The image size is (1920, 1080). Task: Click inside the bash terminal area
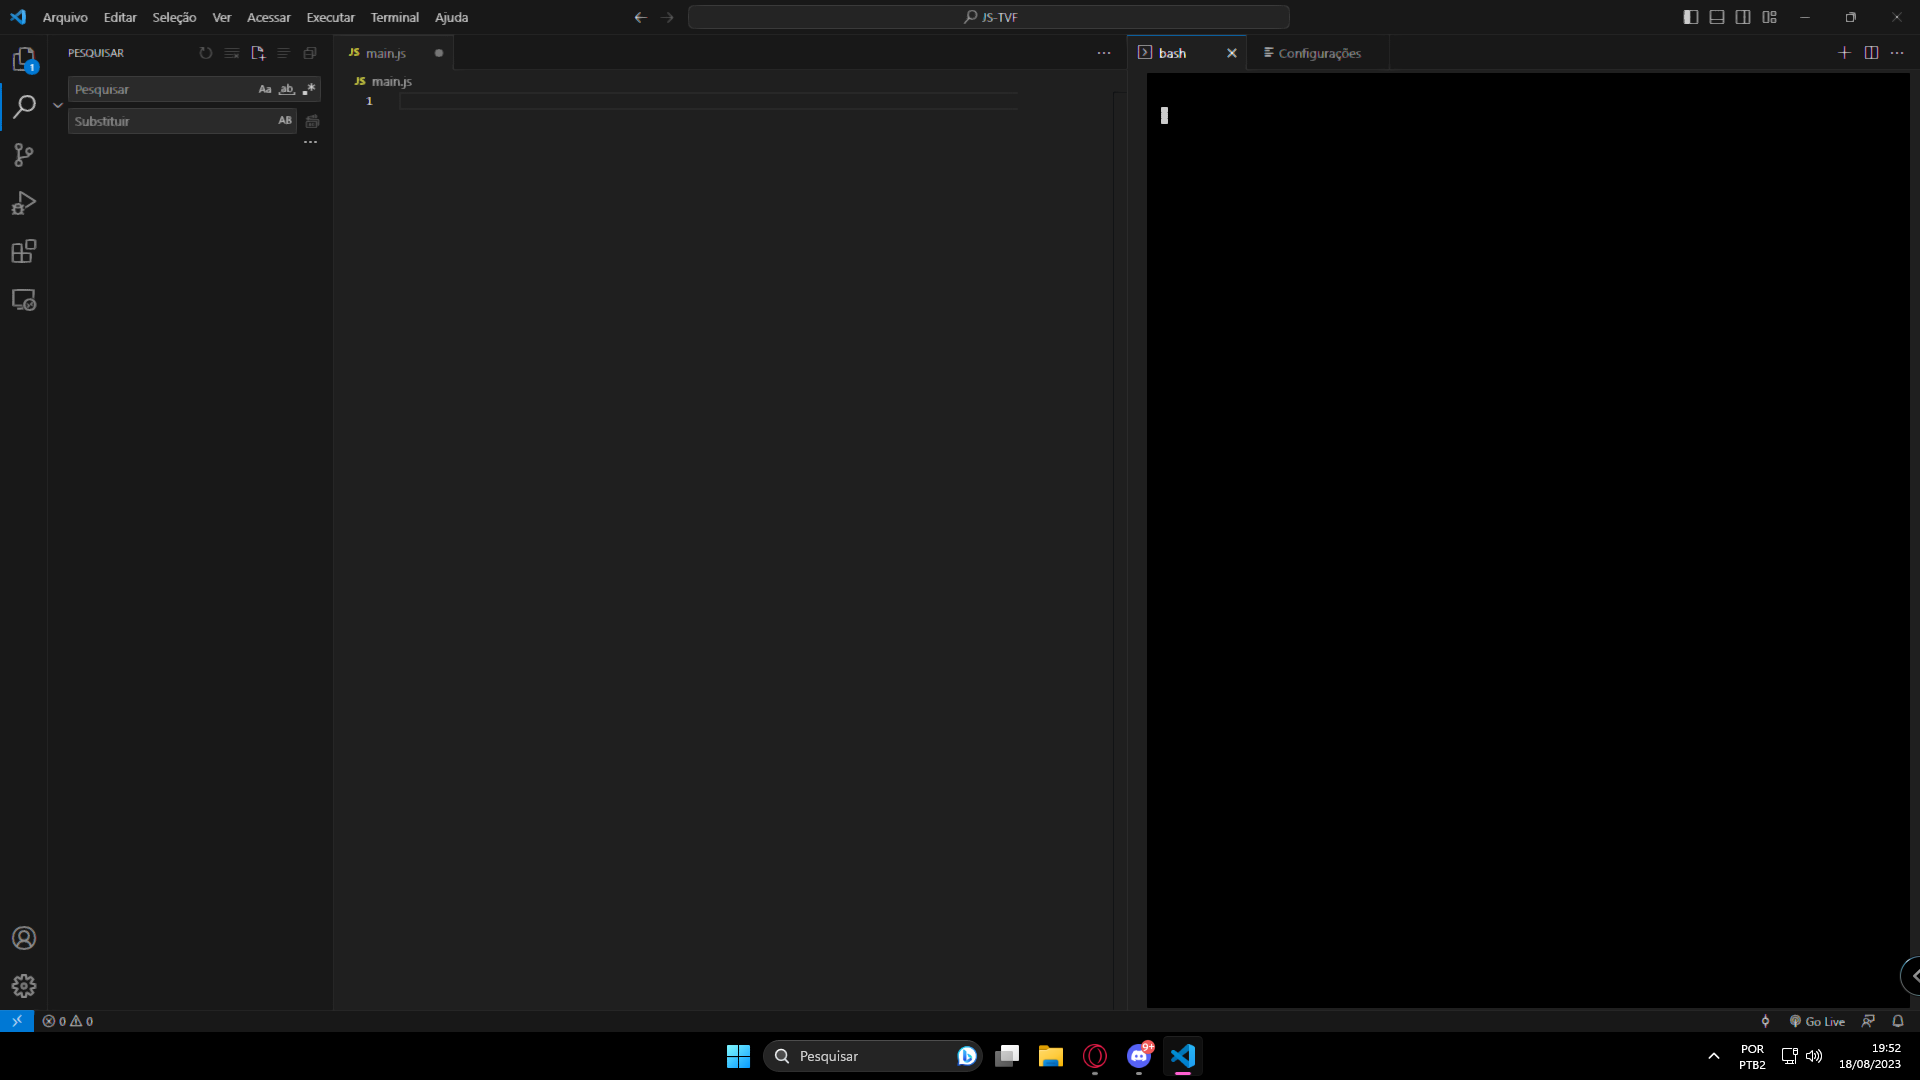pyautogui.click(x=1528, y=540)
